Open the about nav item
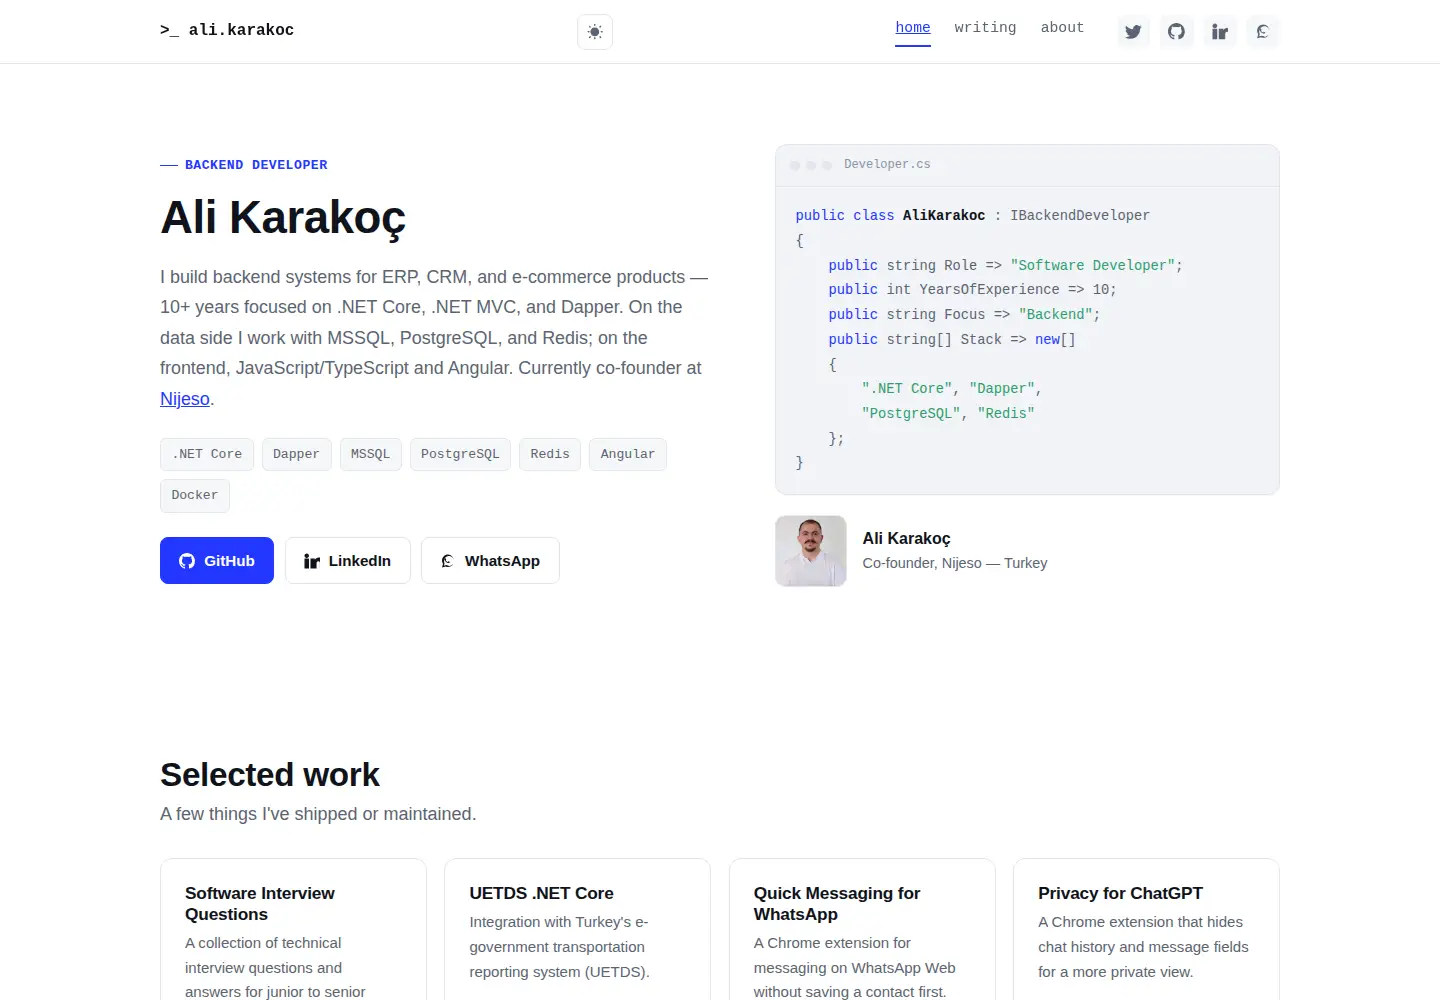 pos(1062,28)
